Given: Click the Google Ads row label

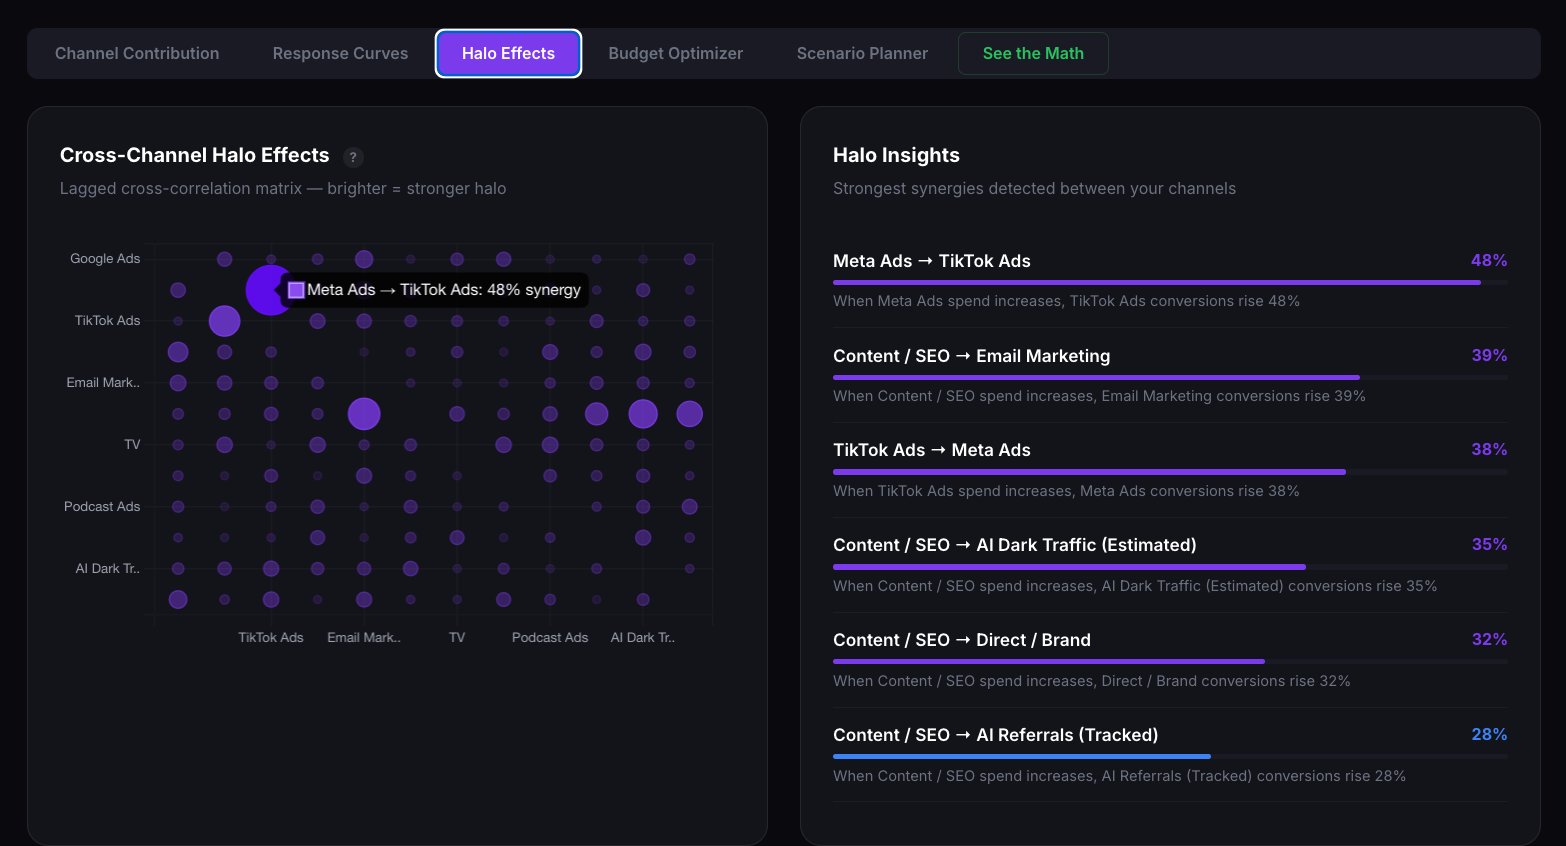Looking at the screenshot, I should (x=105, y=258).
